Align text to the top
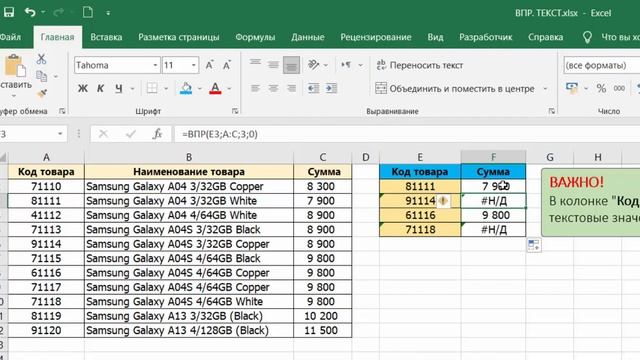The width and height of the screenshot is (640, 360). 255,63
